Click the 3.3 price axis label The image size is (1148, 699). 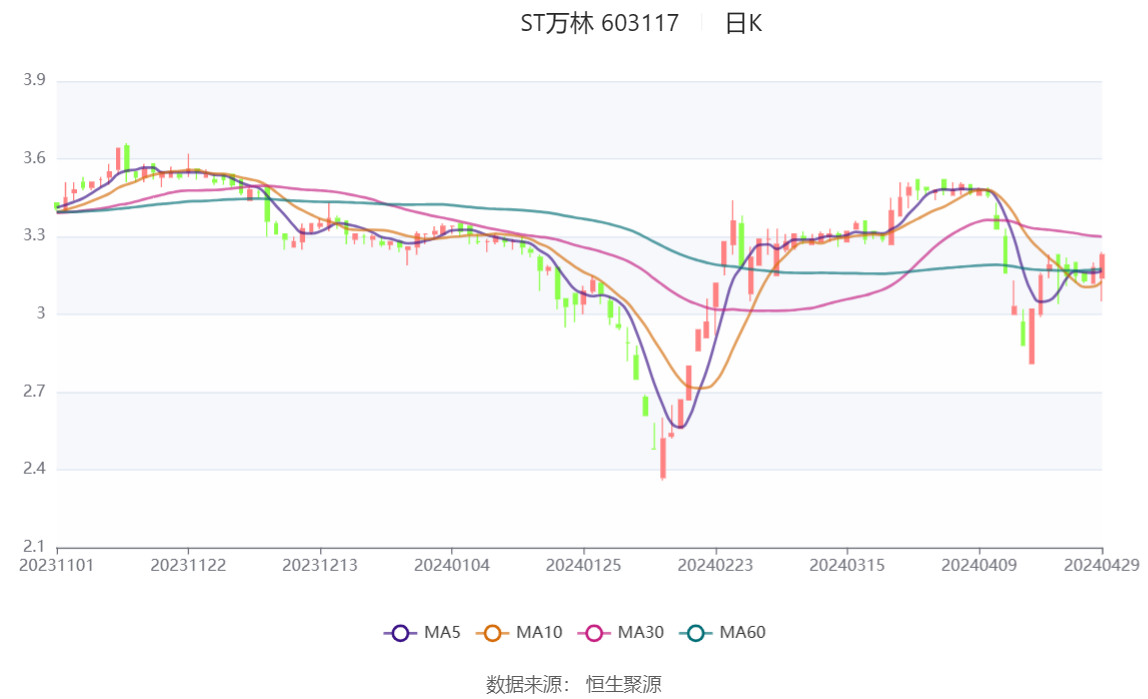coord(34,236)
